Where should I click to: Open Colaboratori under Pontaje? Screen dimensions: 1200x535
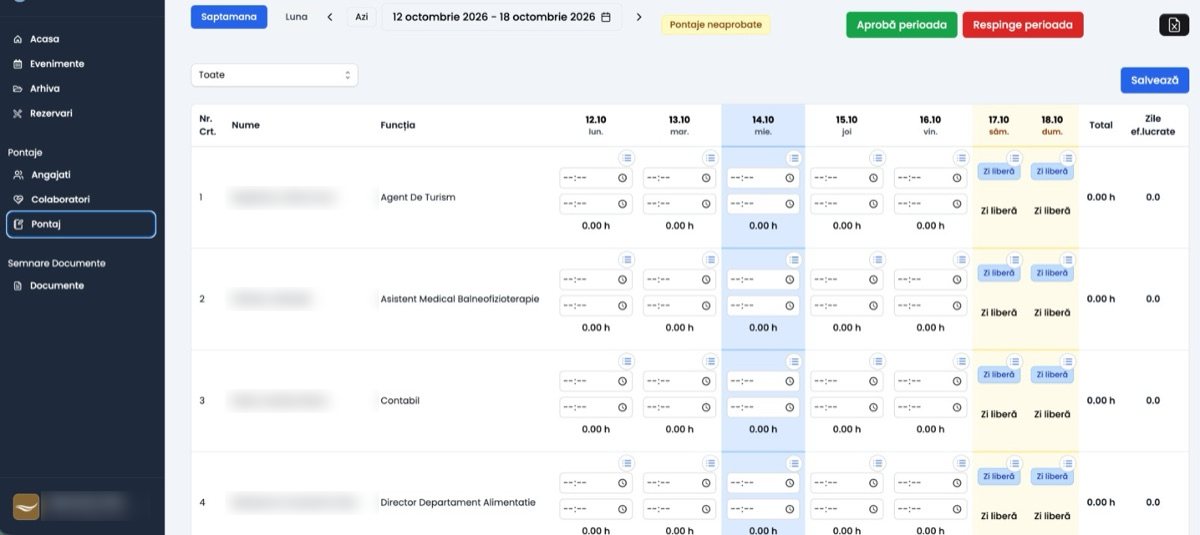click(x=60, y=200)
